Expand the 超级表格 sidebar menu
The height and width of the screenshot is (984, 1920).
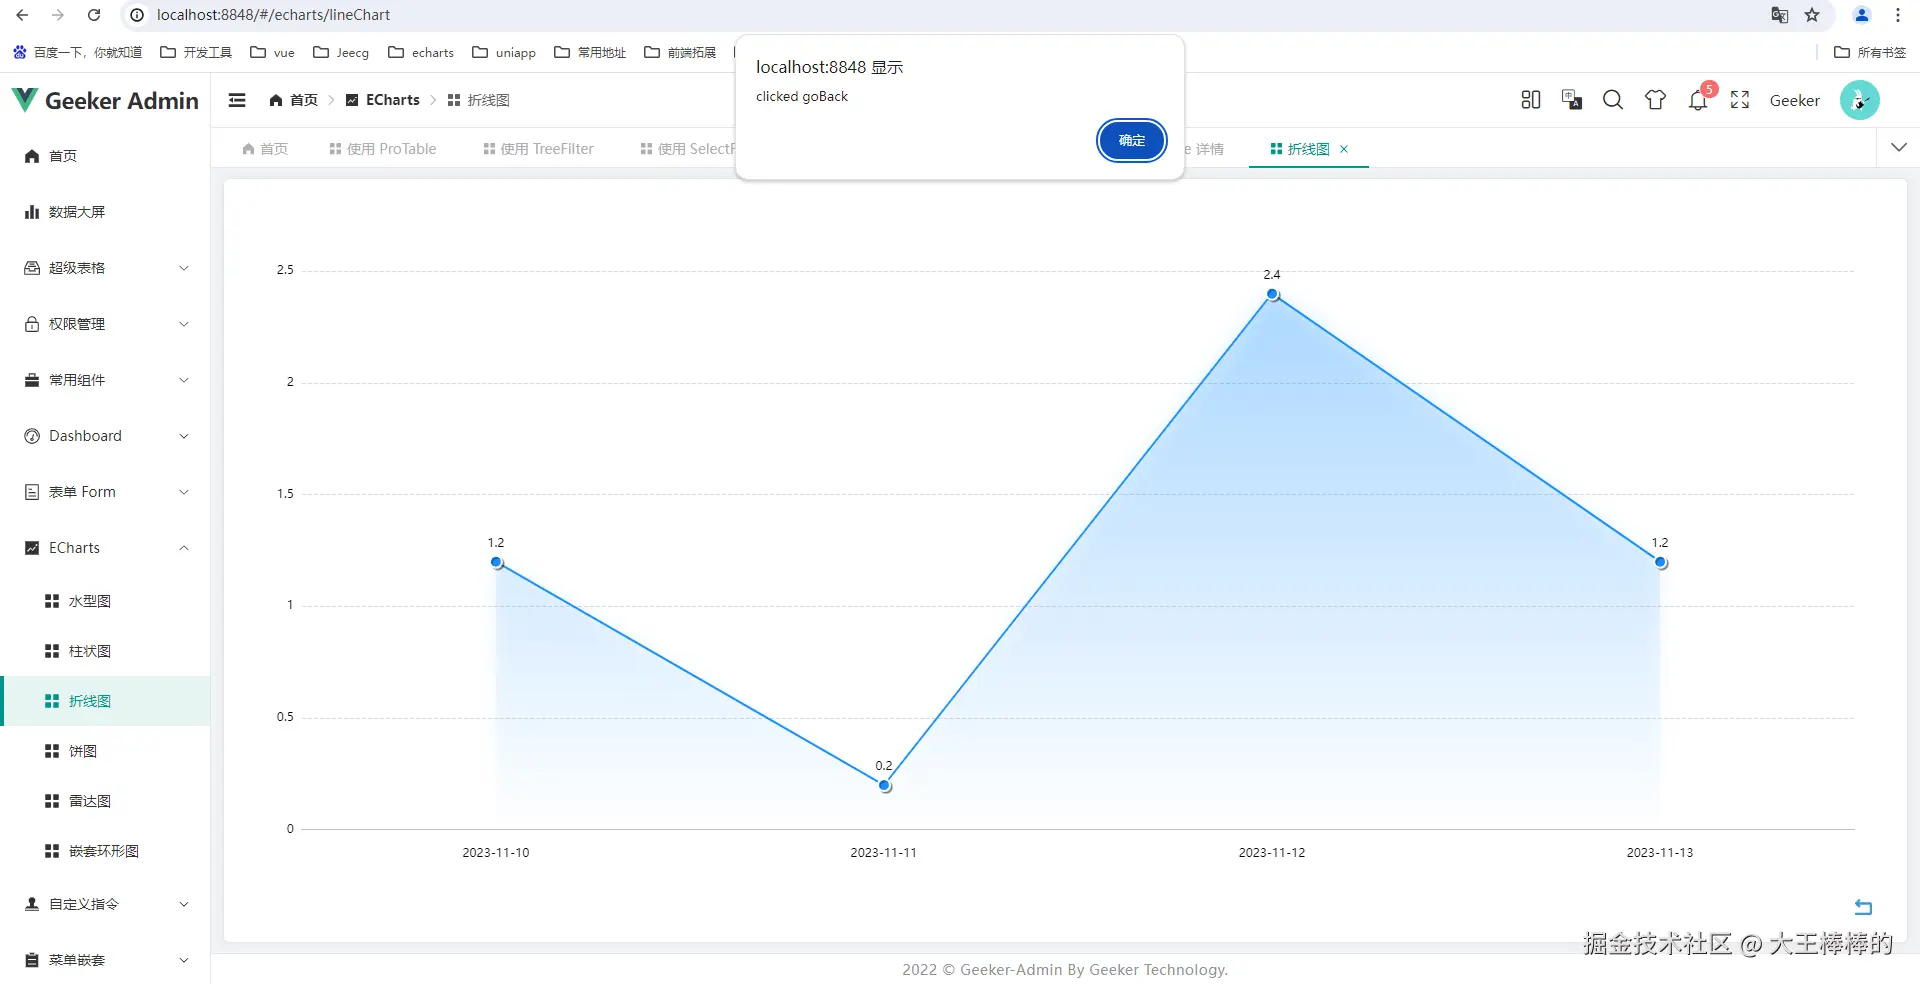click(105, 268)
